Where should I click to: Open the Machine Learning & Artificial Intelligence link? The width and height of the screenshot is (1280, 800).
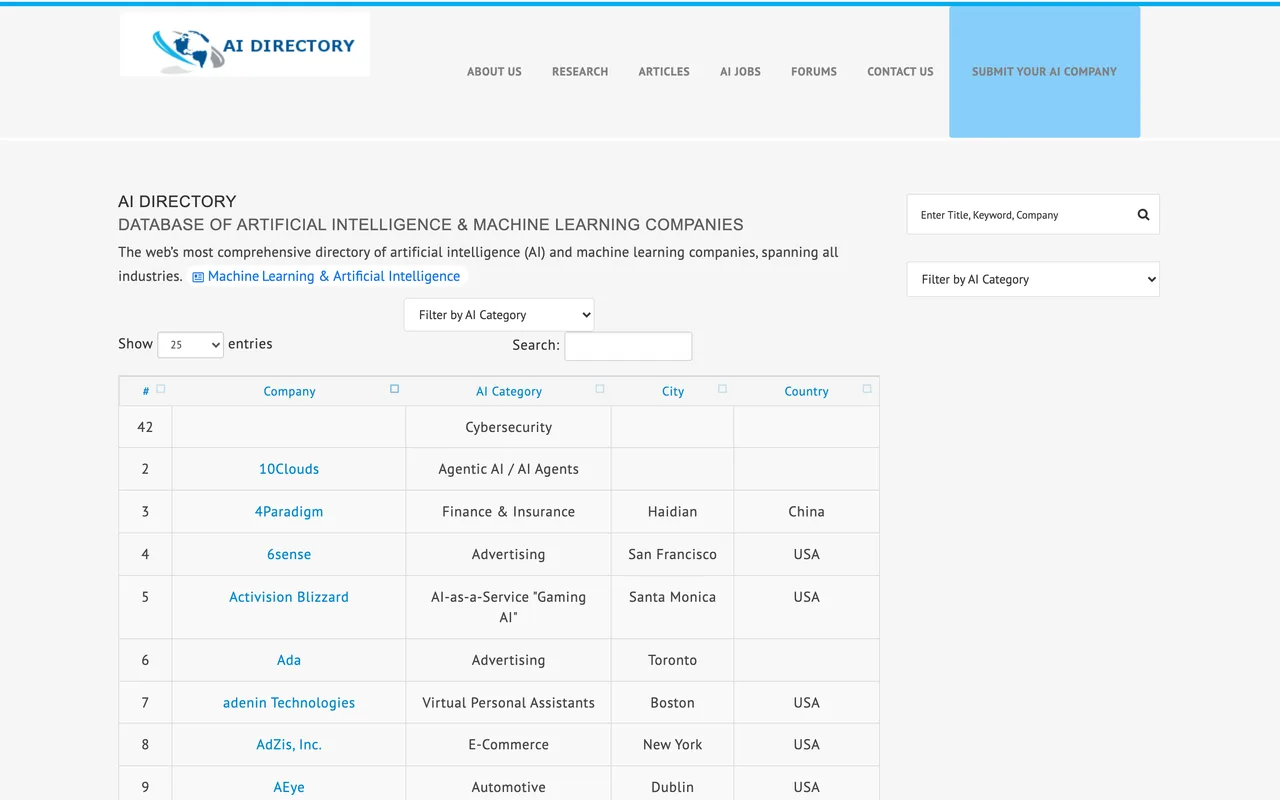(334, 276)
